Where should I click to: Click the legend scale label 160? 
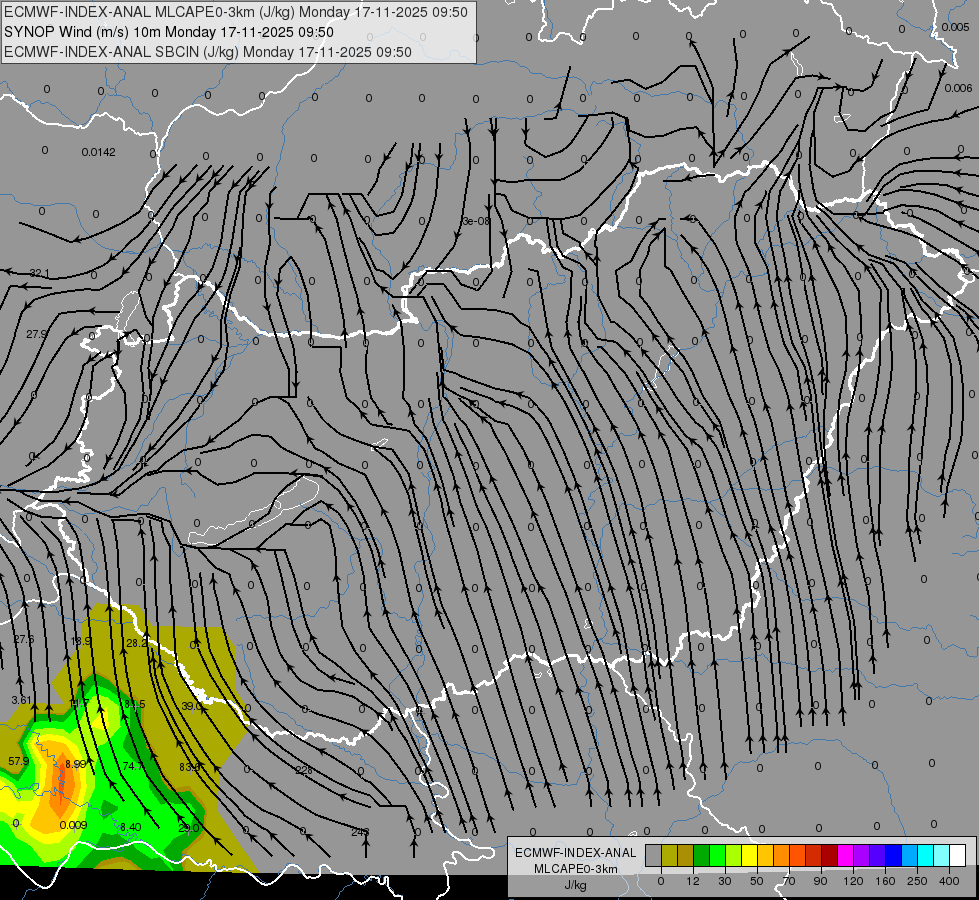885,881
